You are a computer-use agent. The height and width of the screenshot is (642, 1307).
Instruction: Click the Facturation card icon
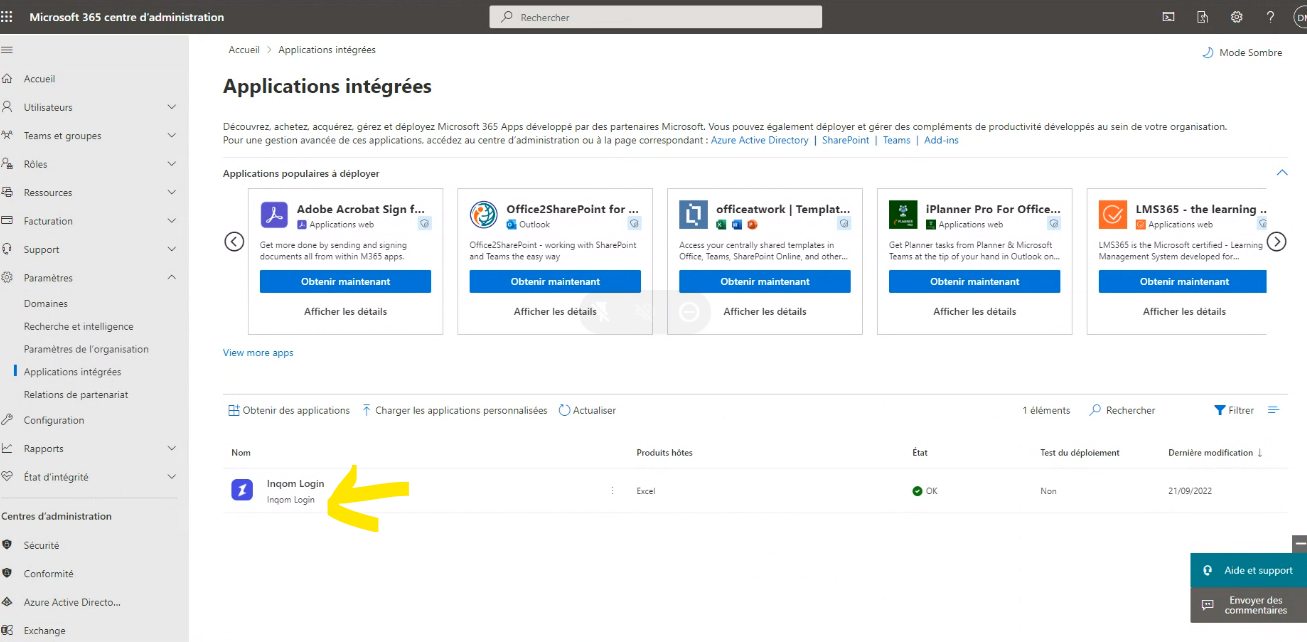[7, 221]
